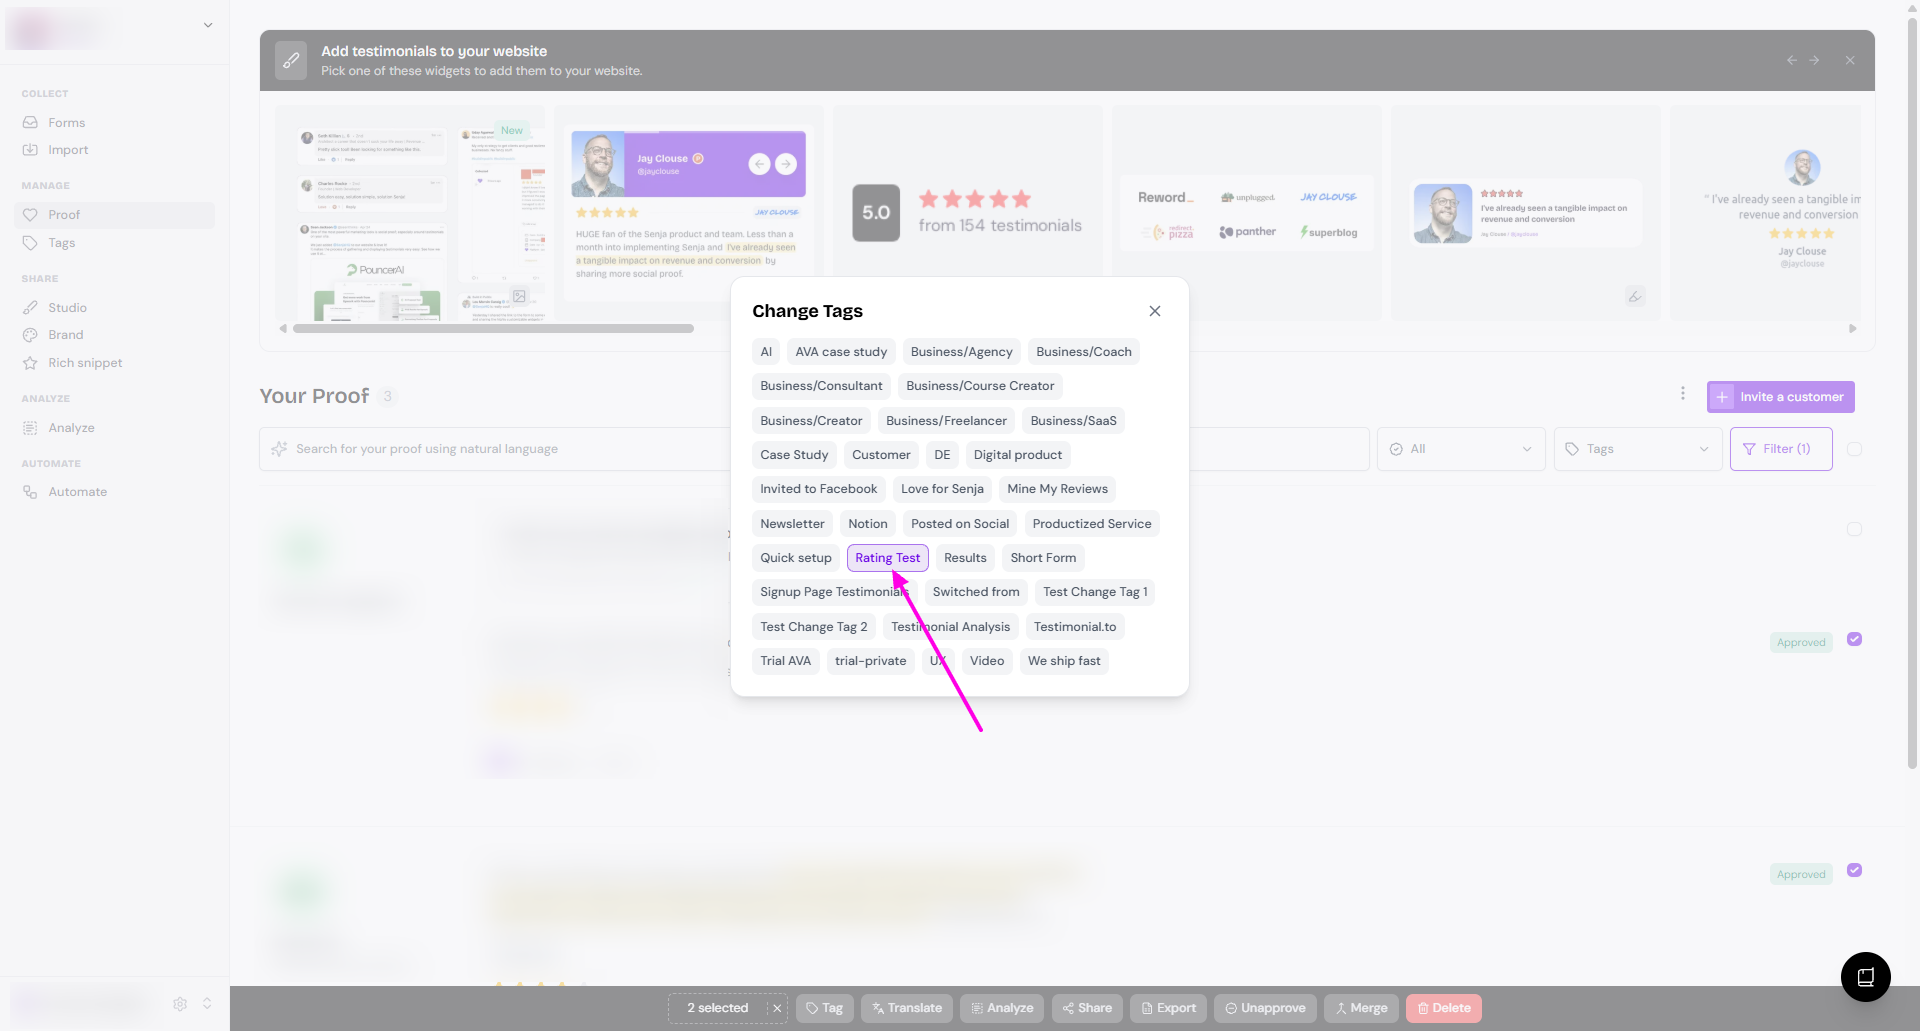Image resolution: width=1920 pixels, height=1031 pixels.
Task: Toggle the select-all checkbox near Filter
Action: pyautogui.click(x=1854, y=449)
